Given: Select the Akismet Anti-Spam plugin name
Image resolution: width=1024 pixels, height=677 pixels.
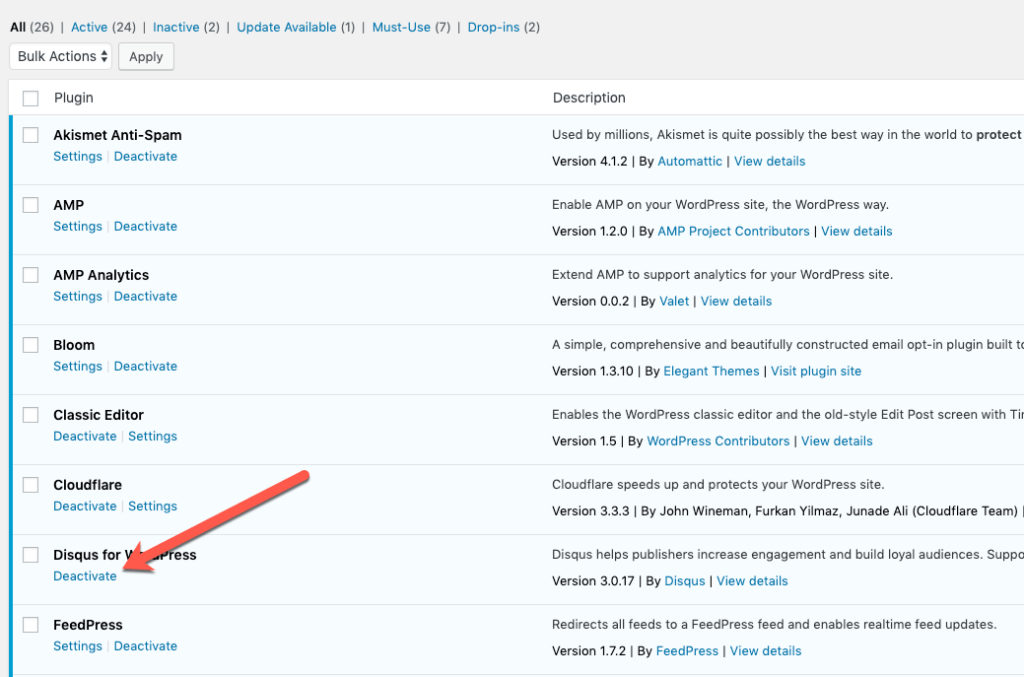Looking at the screenshot, I should click(118, 135).
